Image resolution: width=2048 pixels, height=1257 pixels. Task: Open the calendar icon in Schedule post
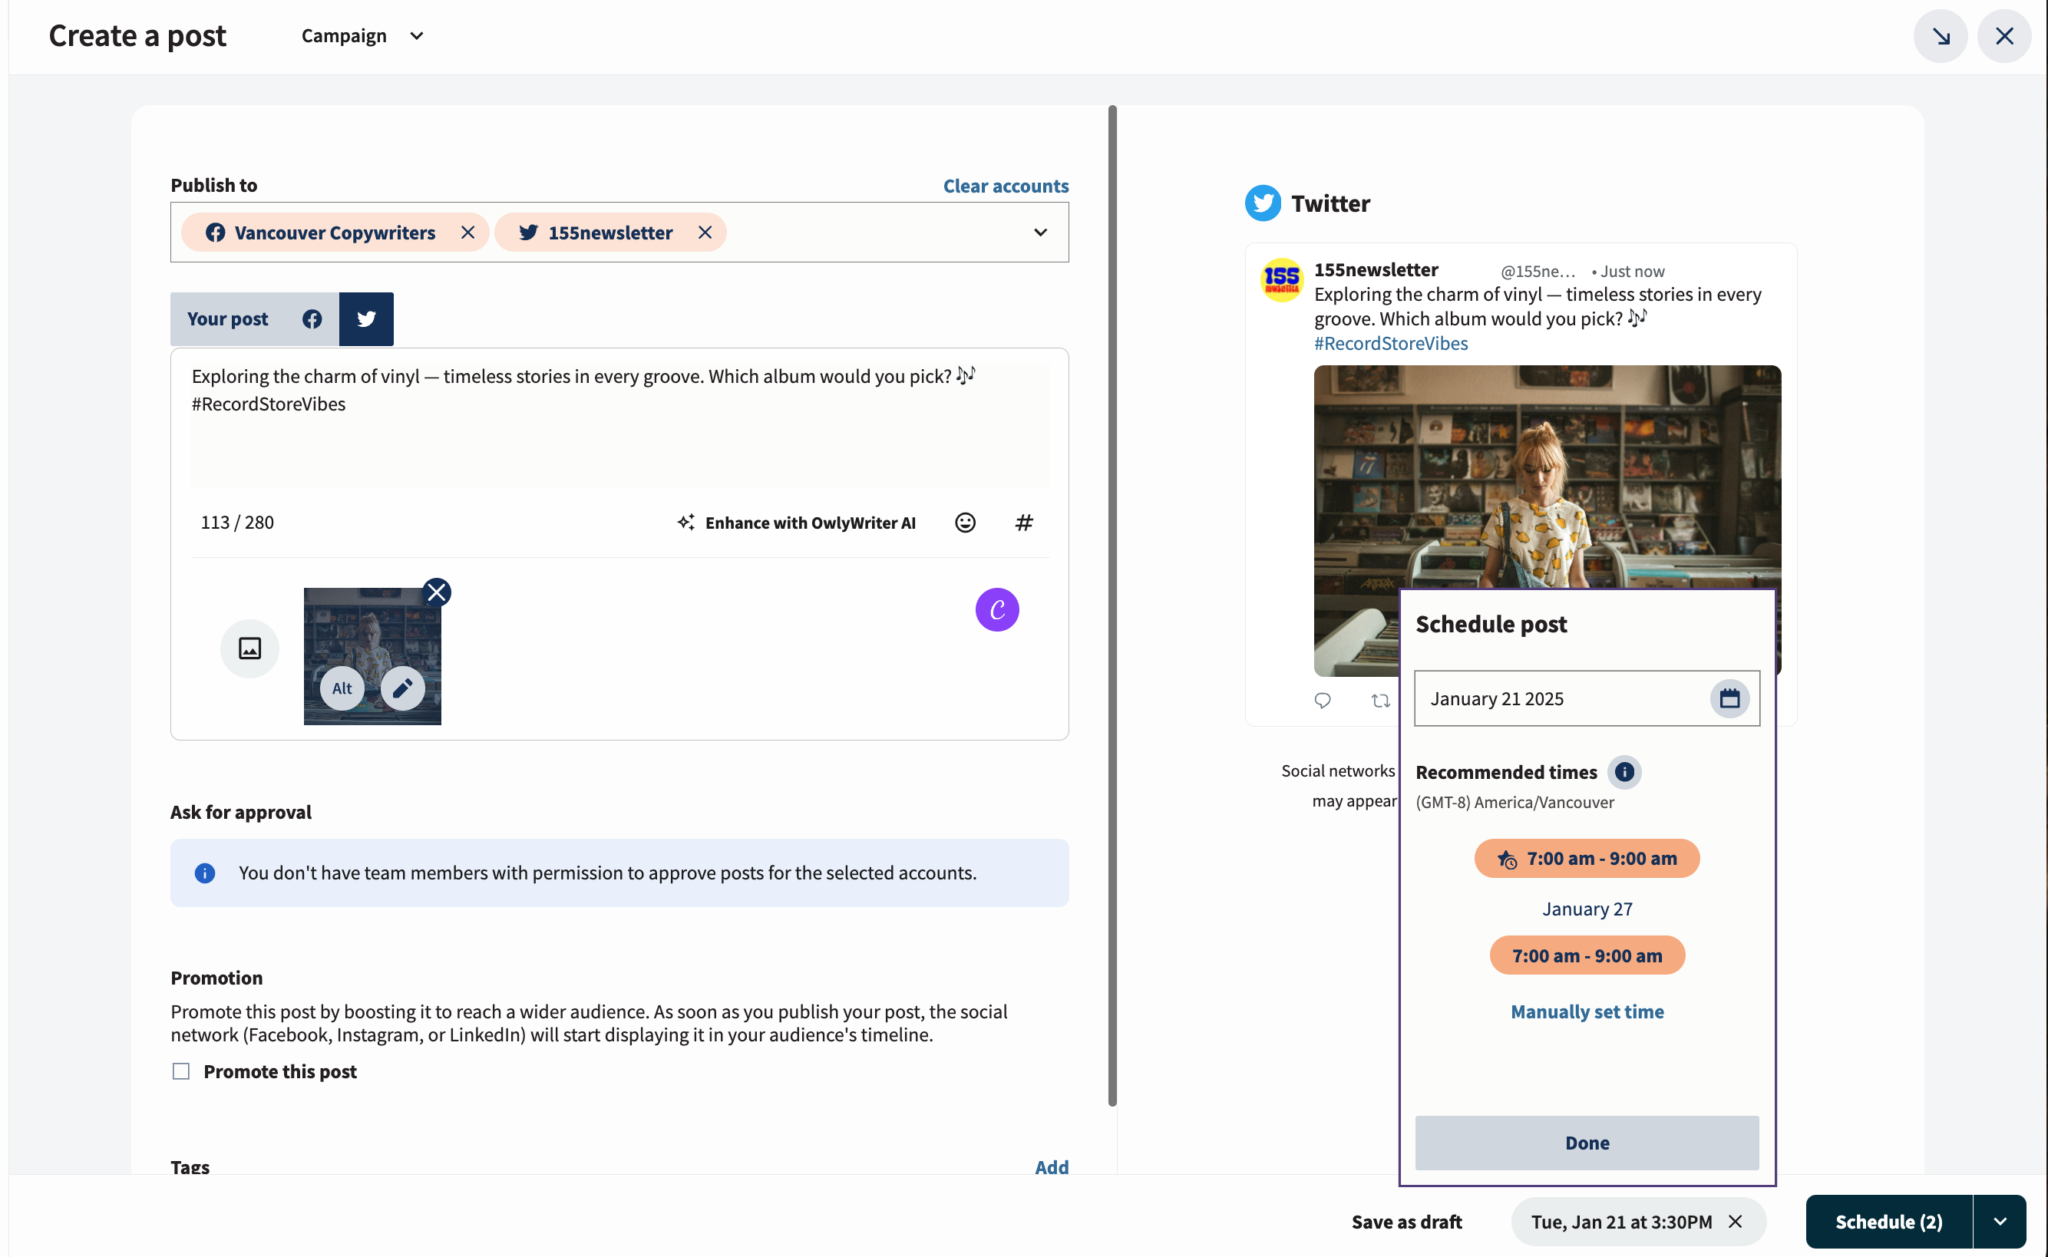point(1730,698)
